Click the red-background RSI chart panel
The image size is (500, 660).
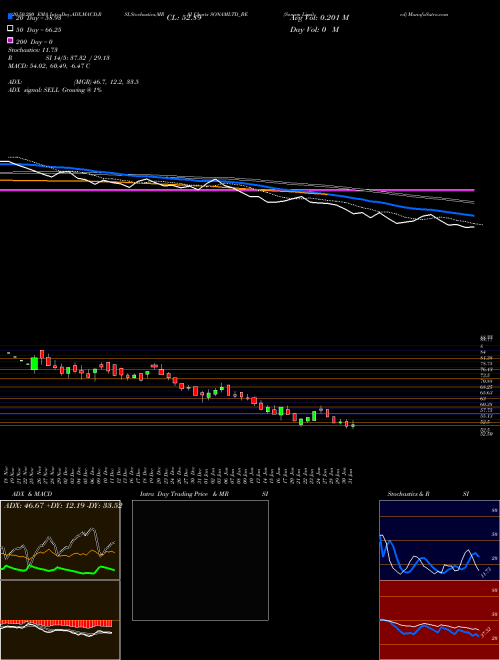point(439,620)
